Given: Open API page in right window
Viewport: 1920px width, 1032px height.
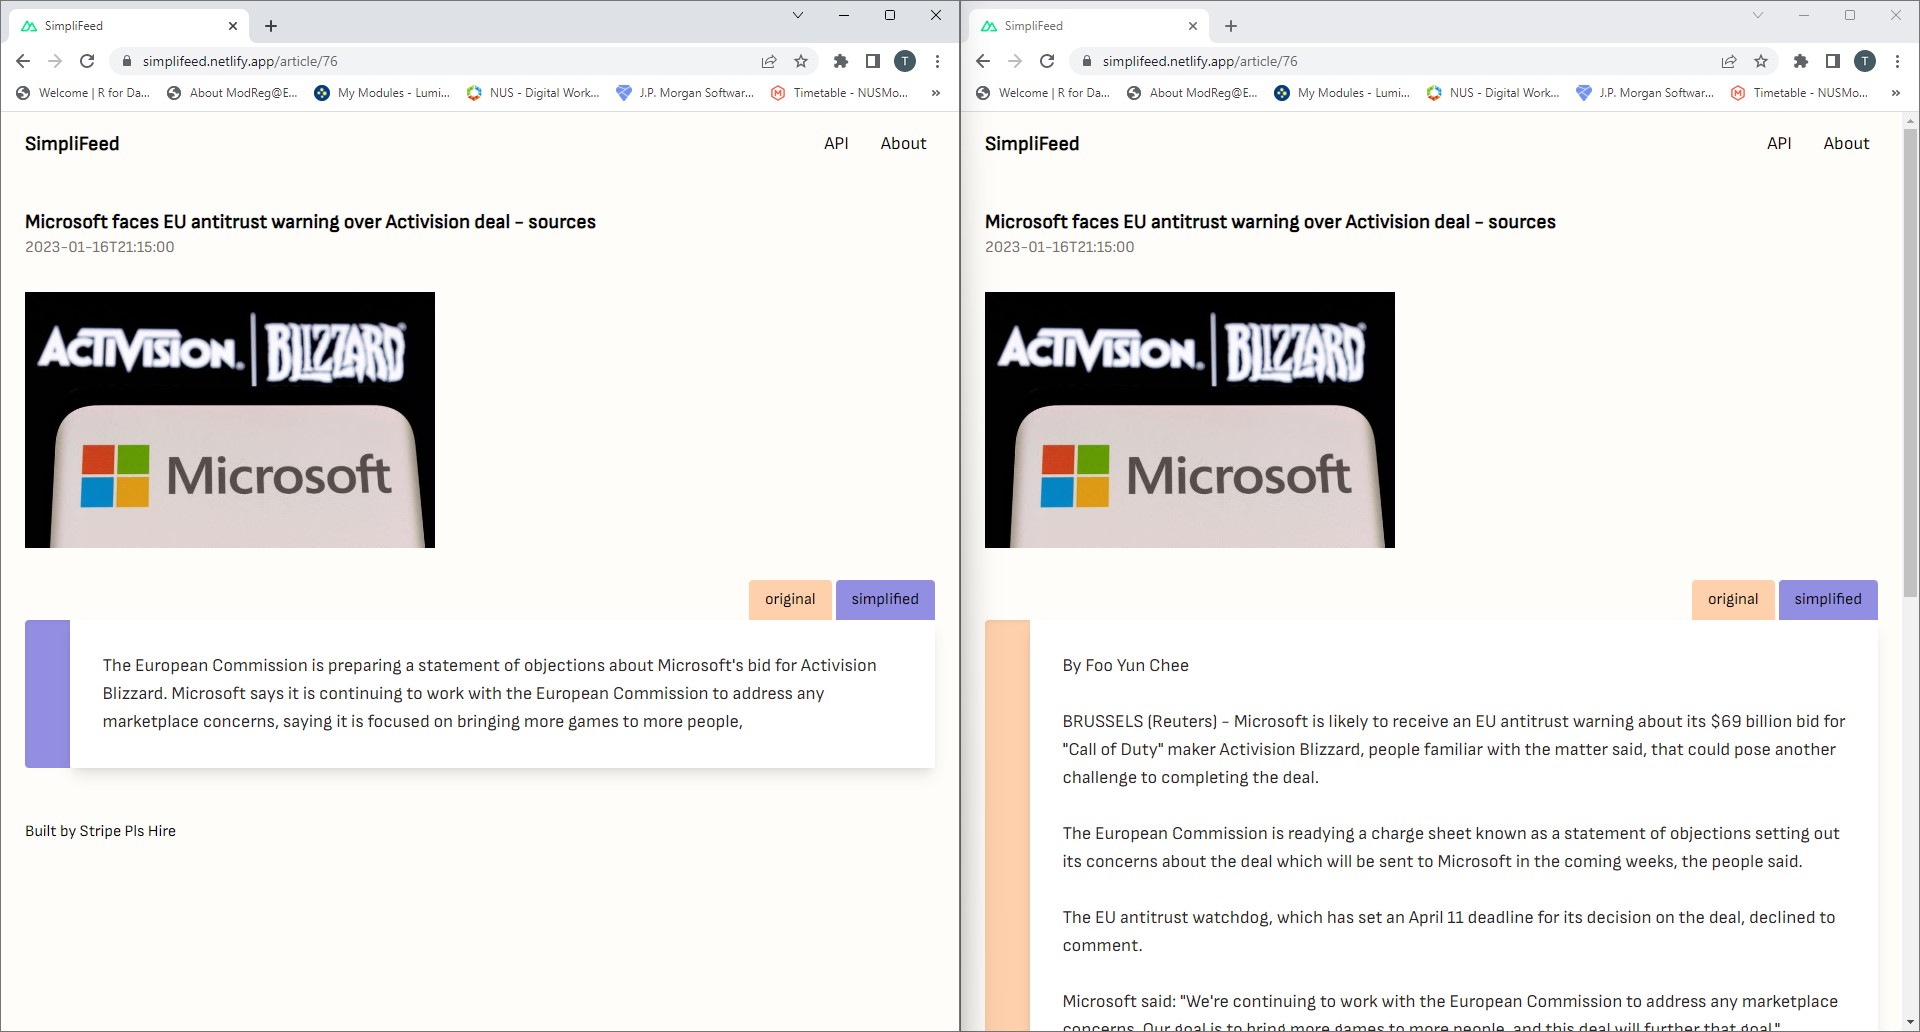Looking at the screenshot, I should pos(1779,144).
